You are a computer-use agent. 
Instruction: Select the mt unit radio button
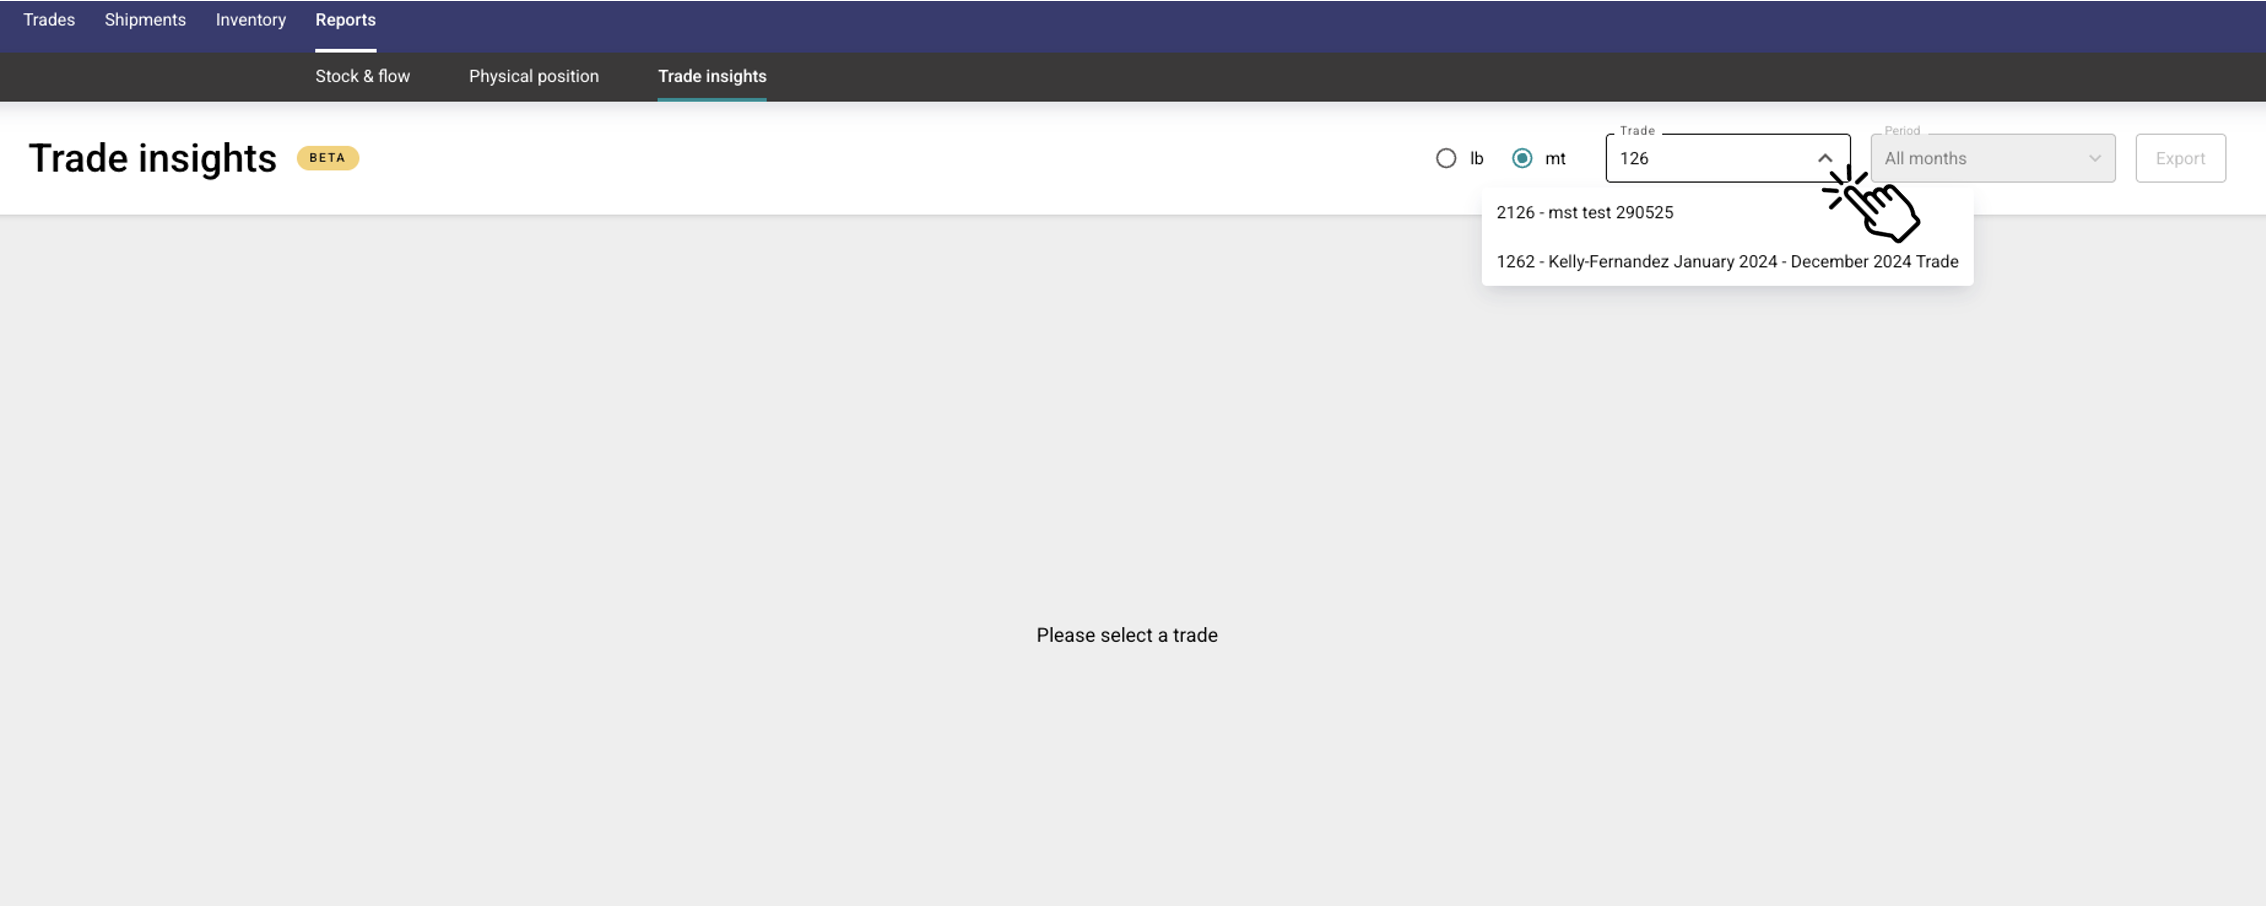point(1522,158)
